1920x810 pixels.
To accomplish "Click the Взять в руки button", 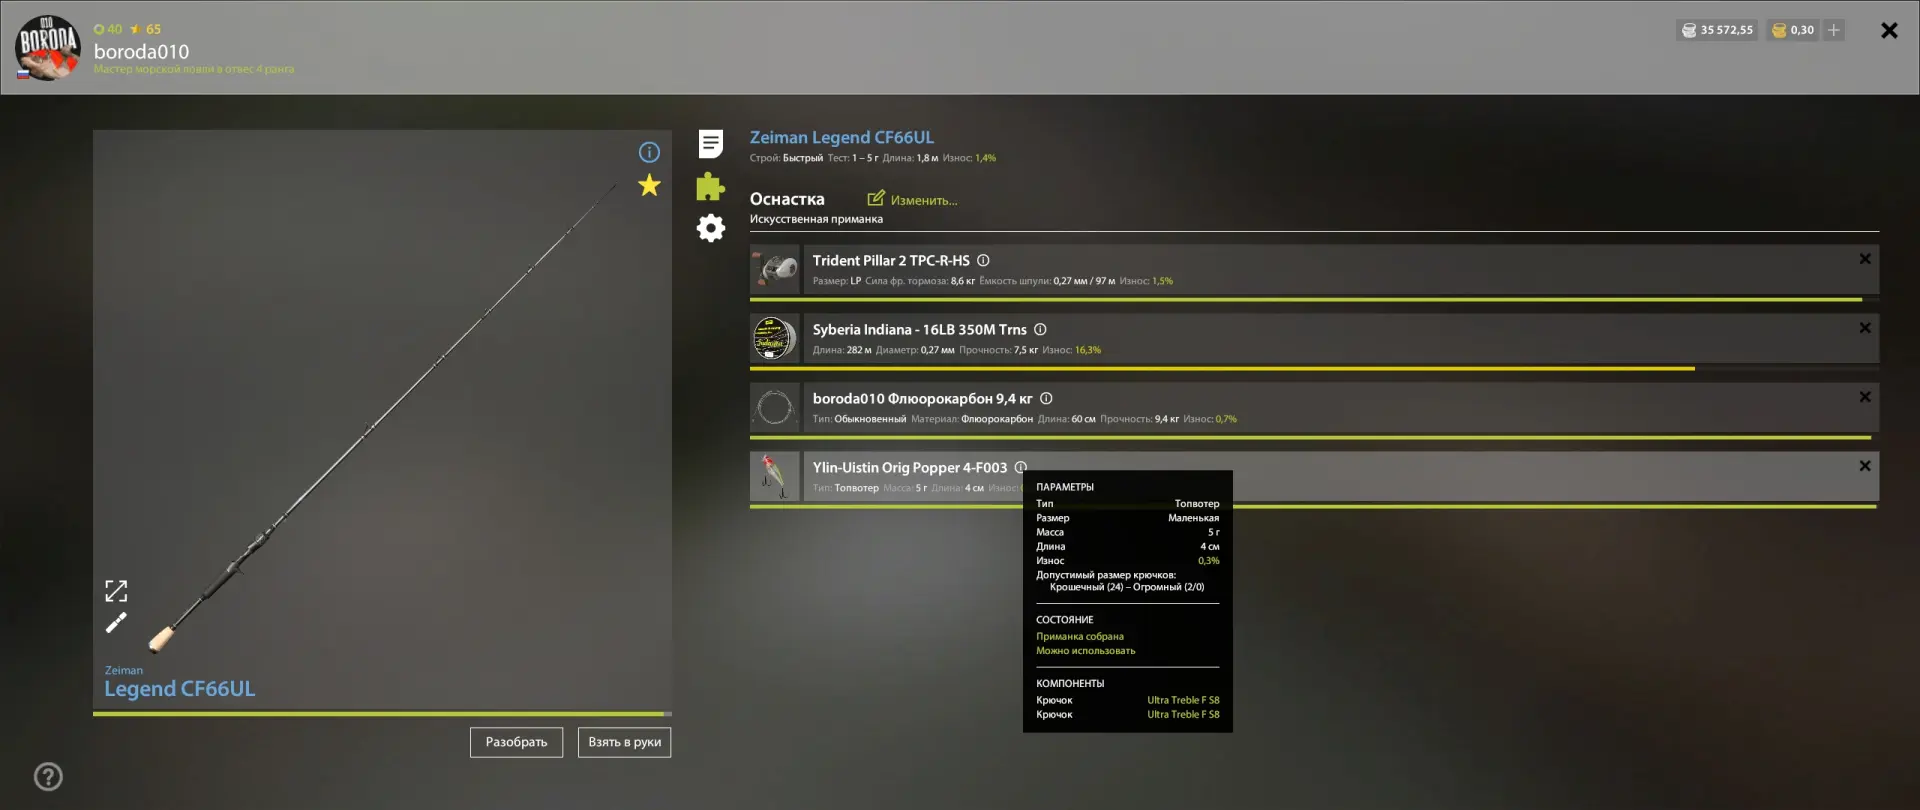I will tap(624, 742).
